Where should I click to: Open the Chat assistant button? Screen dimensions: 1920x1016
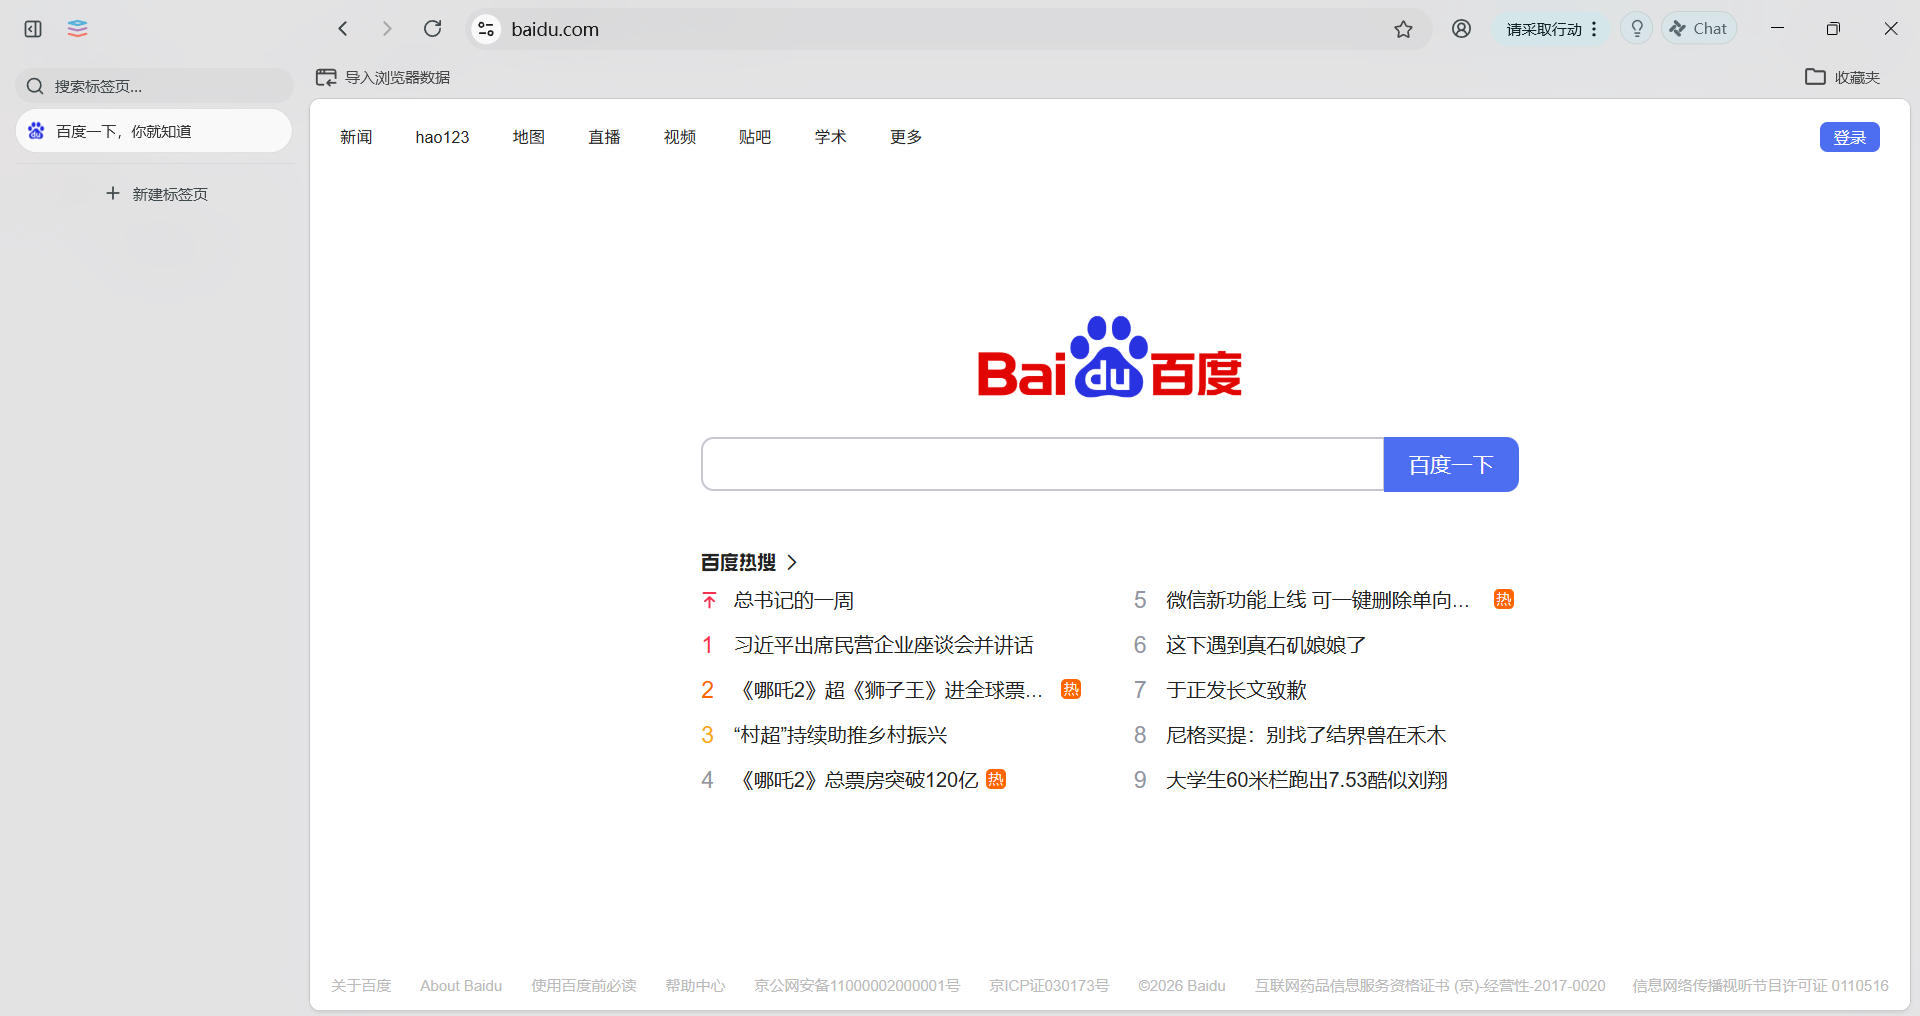point(1699,29)
